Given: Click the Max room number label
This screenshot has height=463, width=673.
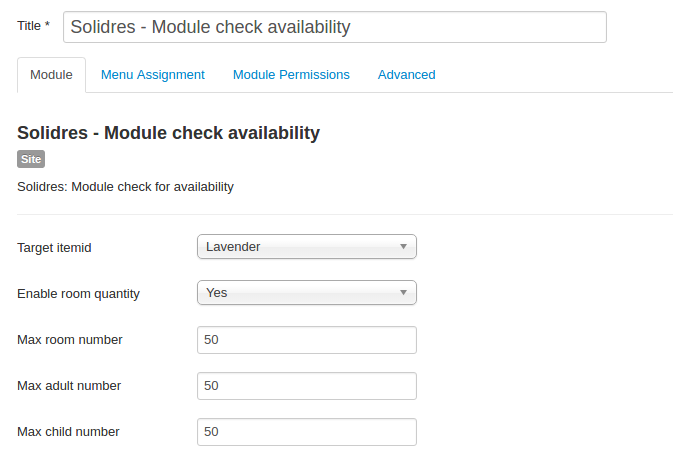Looking at the screenshot, I should 70,340.
